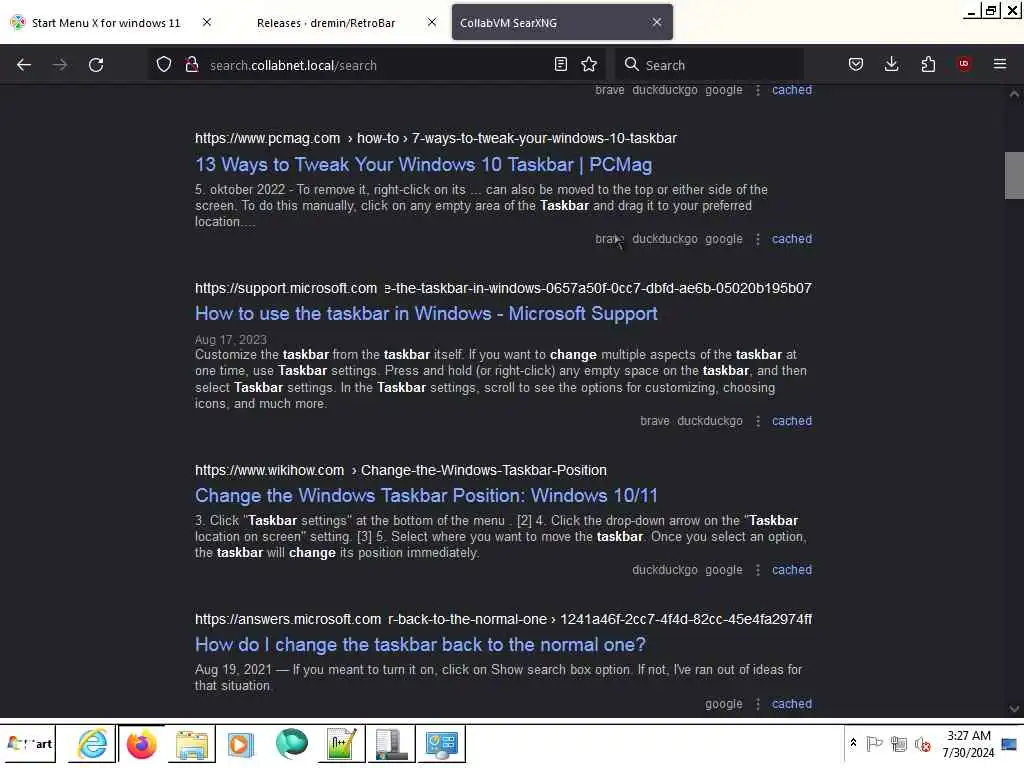Close the RetroBar releases tab
This screenshot has width=1024, height=768.
432,22
